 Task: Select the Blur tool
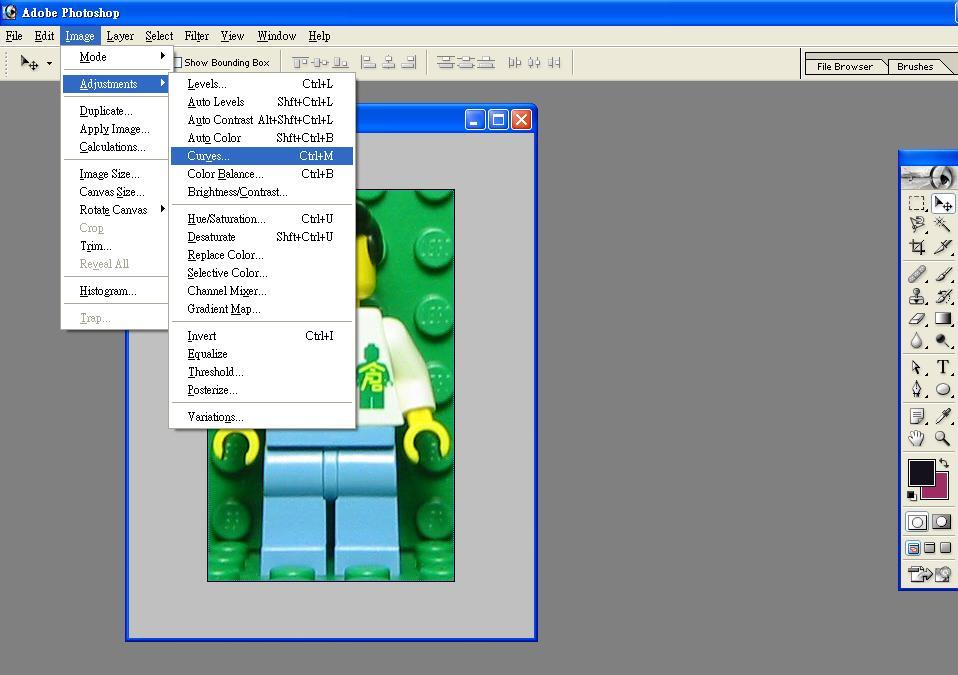click(x=916, y=340)
